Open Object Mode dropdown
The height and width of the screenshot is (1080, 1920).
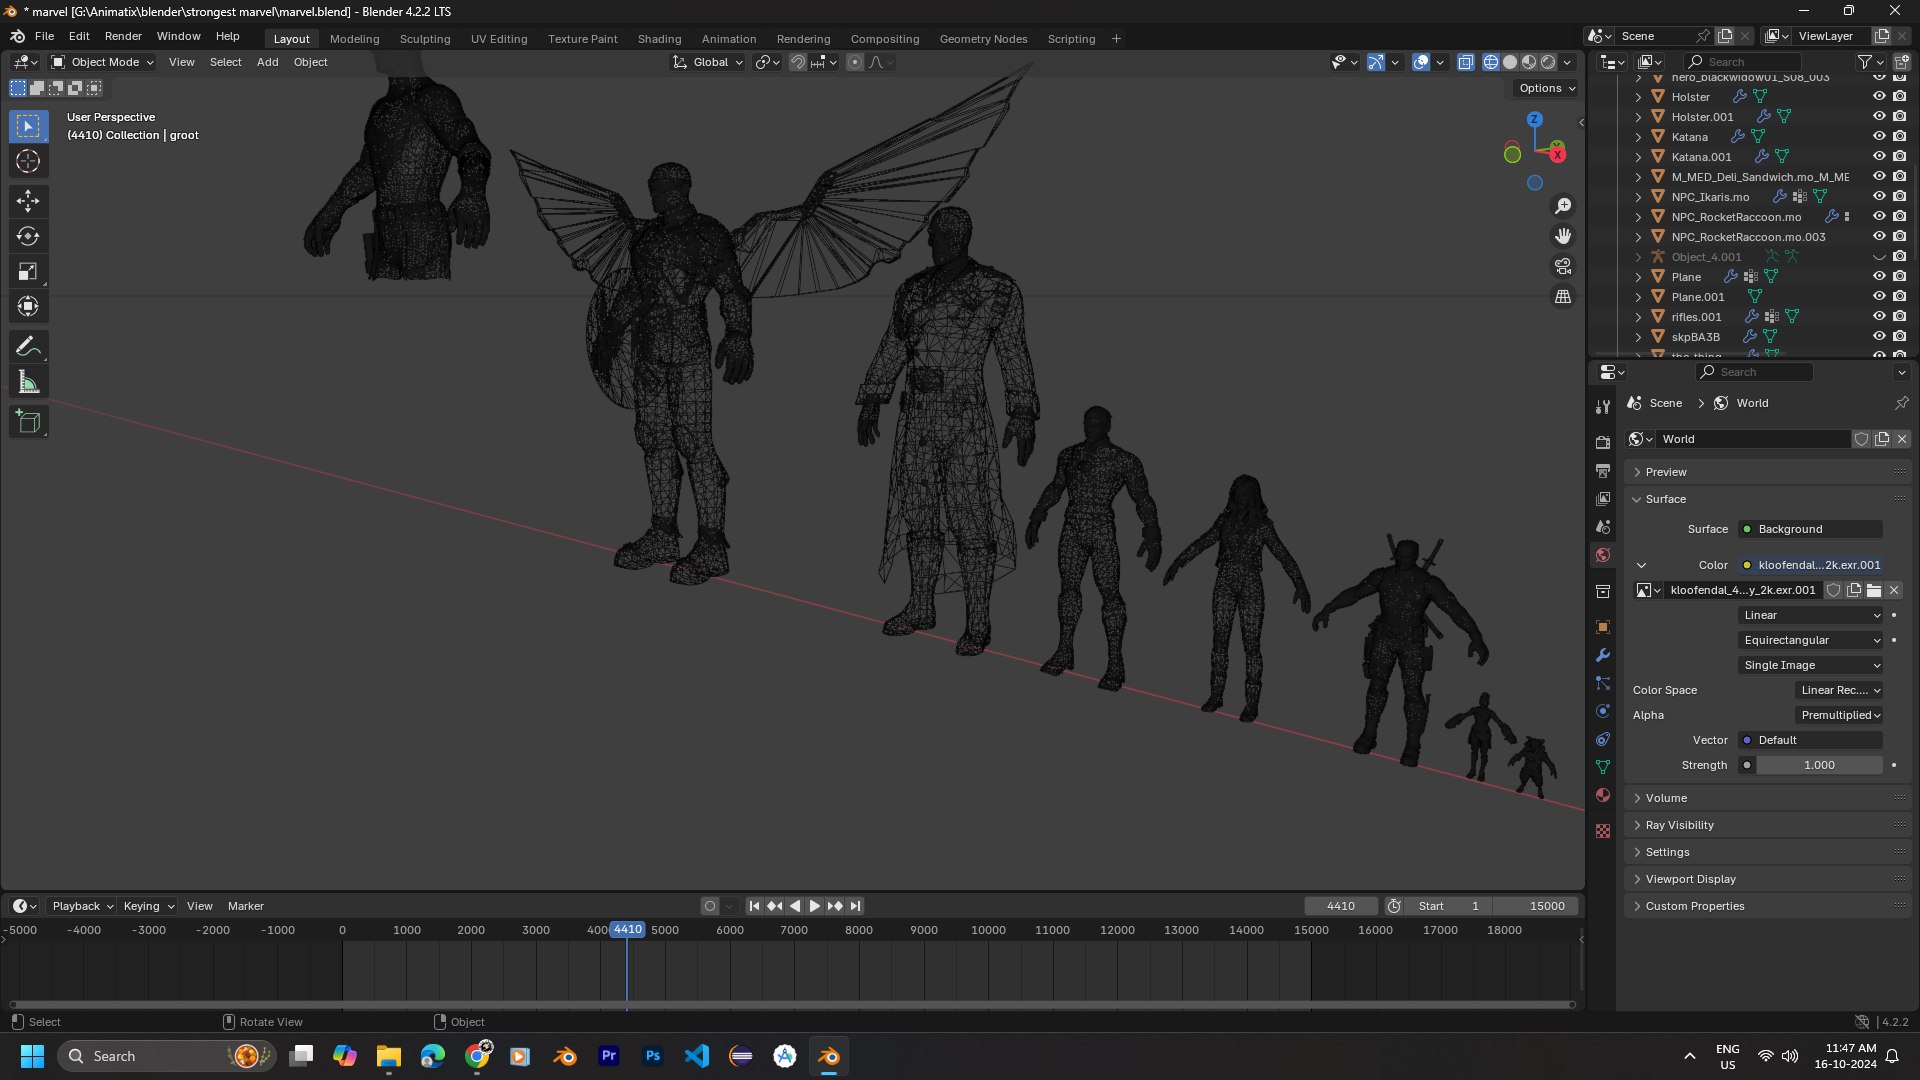102,62
